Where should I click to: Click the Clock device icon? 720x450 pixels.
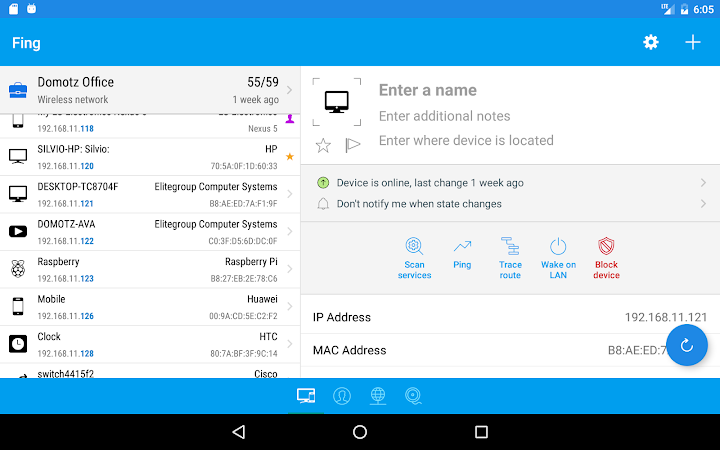tap(18, 343)
